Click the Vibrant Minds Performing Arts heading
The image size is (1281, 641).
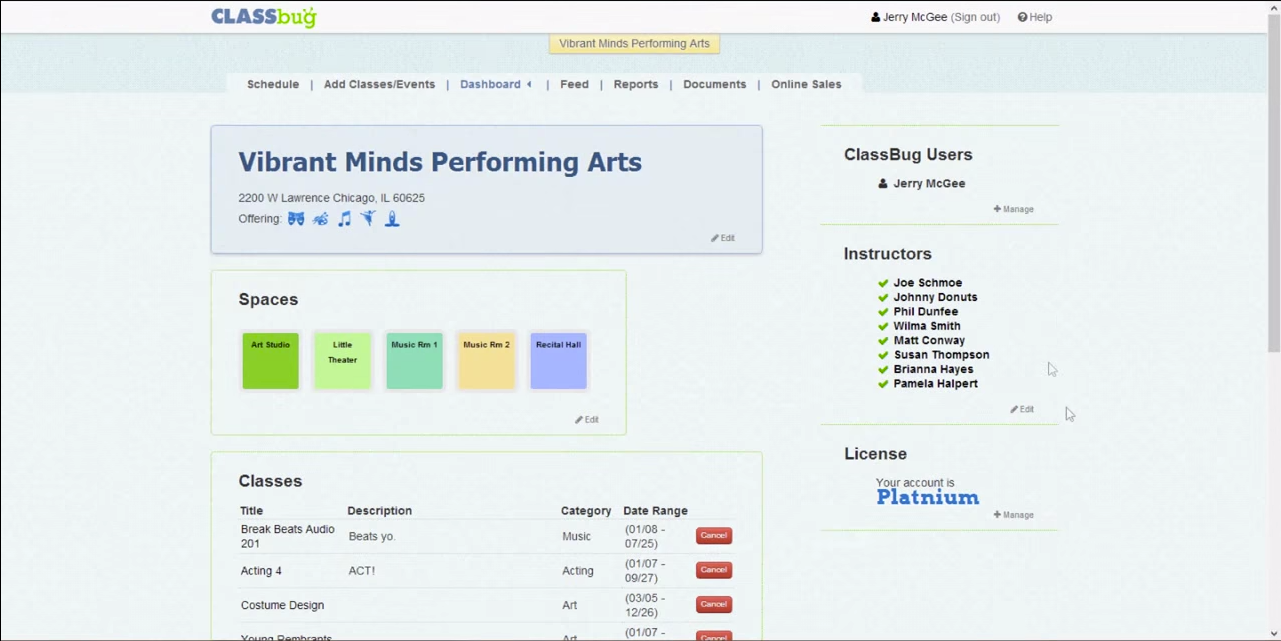(x=440, y=162)
